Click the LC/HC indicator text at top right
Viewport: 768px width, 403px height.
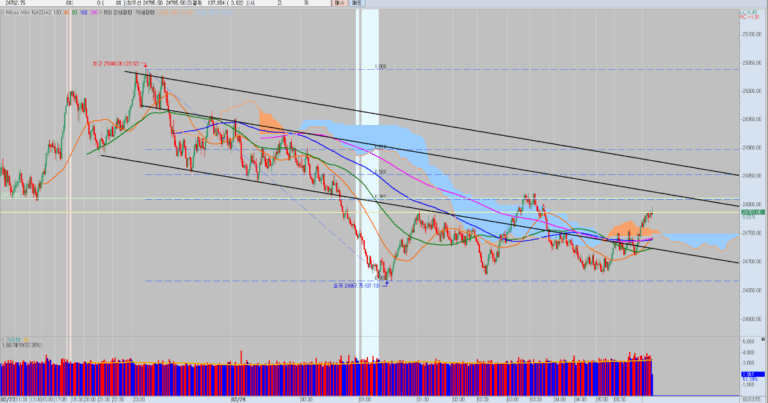click(x=750, y=14)
